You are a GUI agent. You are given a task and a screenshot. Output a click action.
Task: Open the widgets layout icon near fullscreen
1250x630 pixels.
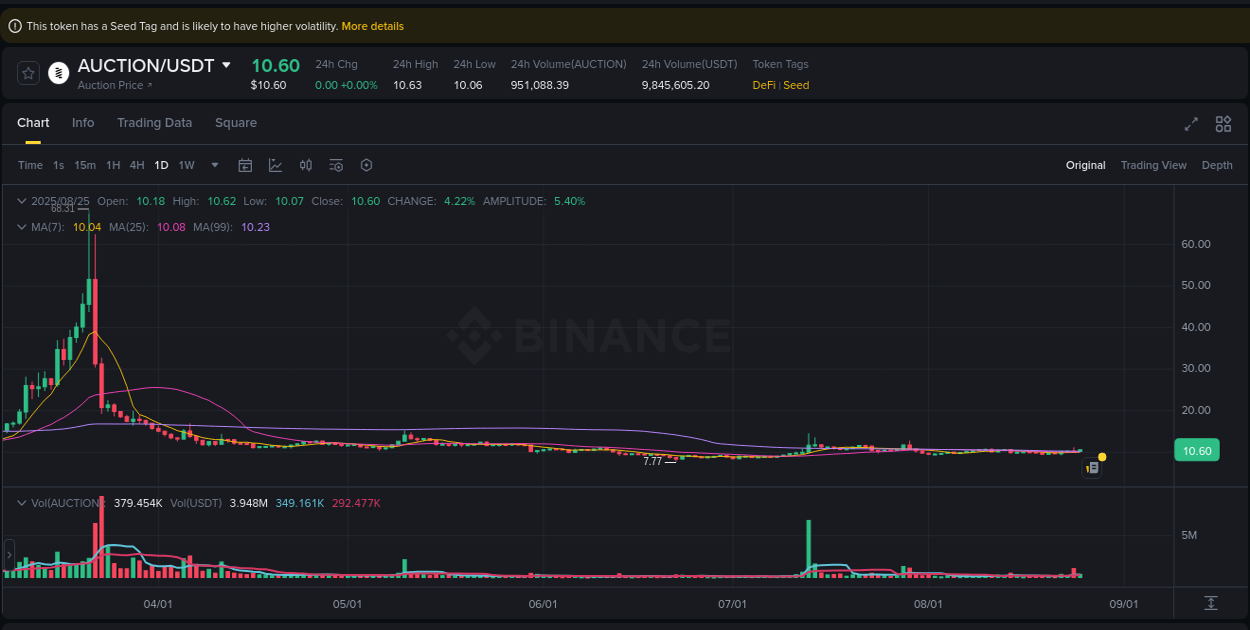coord(1223,124)
